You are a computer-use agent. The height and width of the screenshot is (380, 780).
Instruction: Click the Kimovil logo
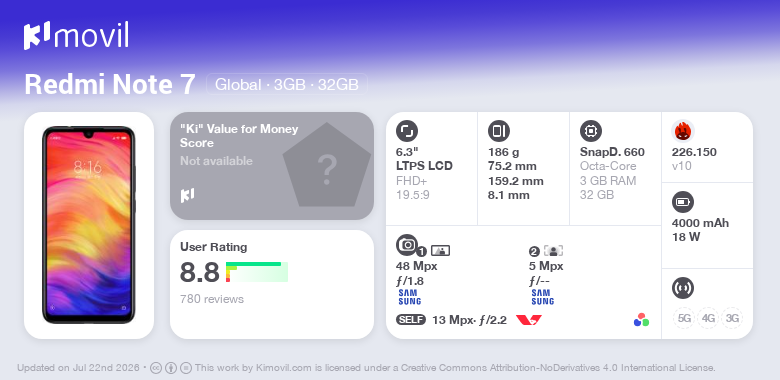tap(76, 35)
